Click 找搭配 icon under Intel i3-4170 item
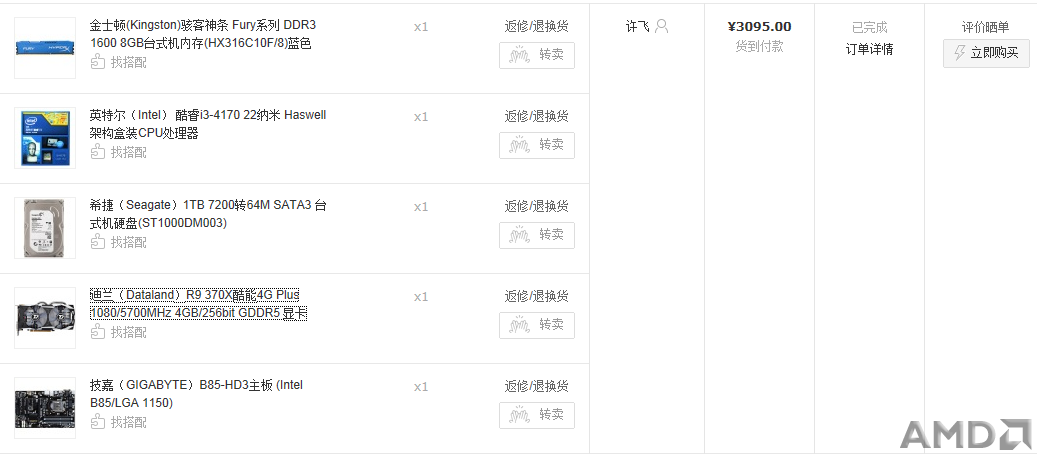The height and width of the screenshot is (455, 1037). pos(98,152)
